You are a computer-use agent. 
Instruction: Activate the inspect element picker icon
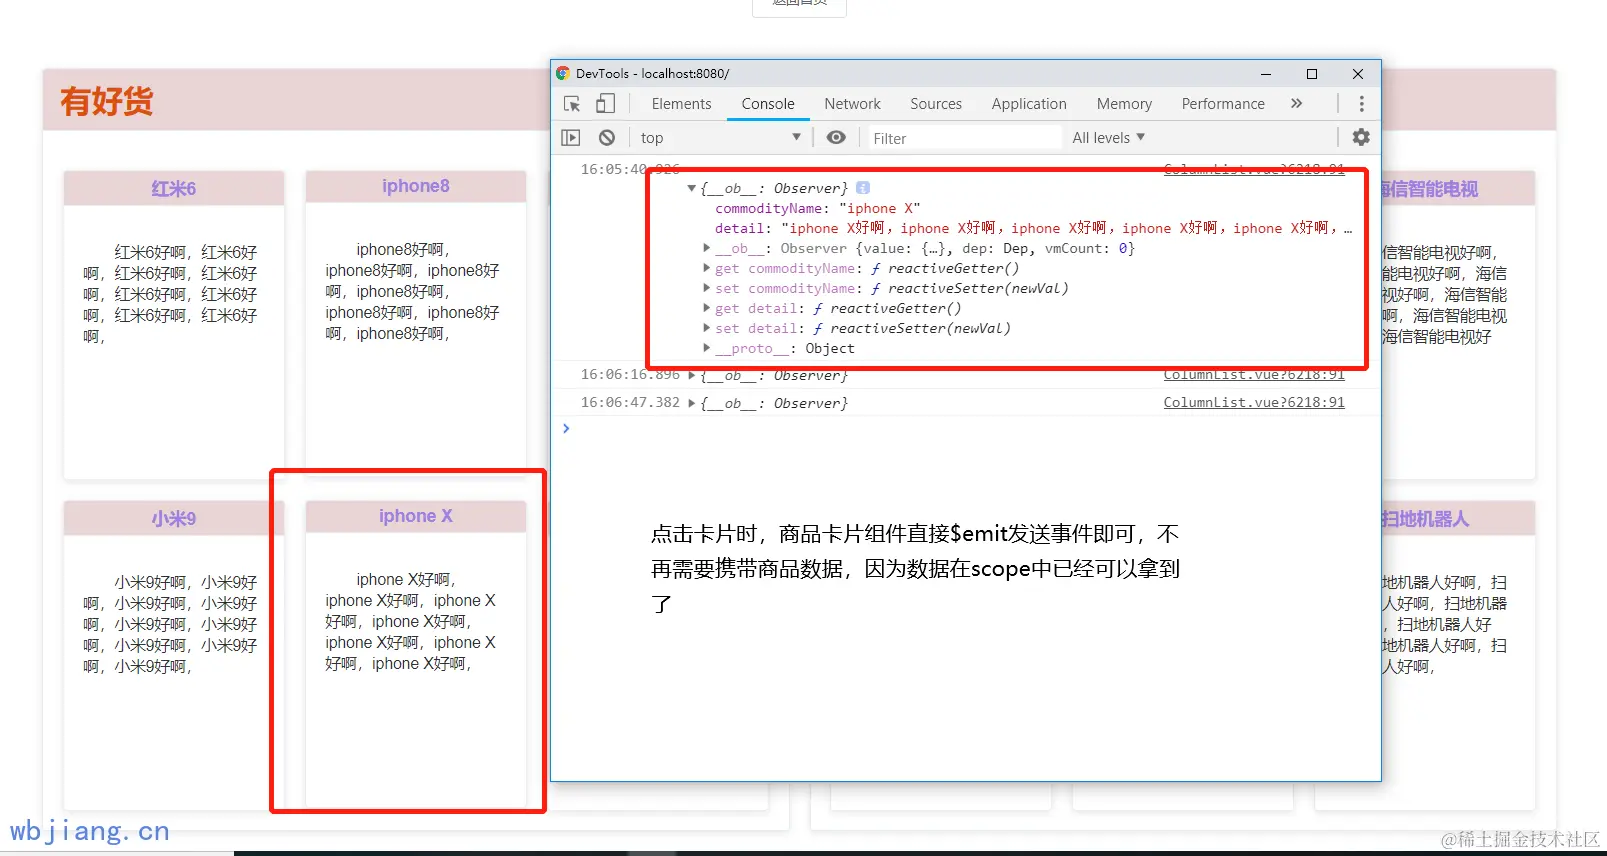pyautogui.click(x=572, y=104)
